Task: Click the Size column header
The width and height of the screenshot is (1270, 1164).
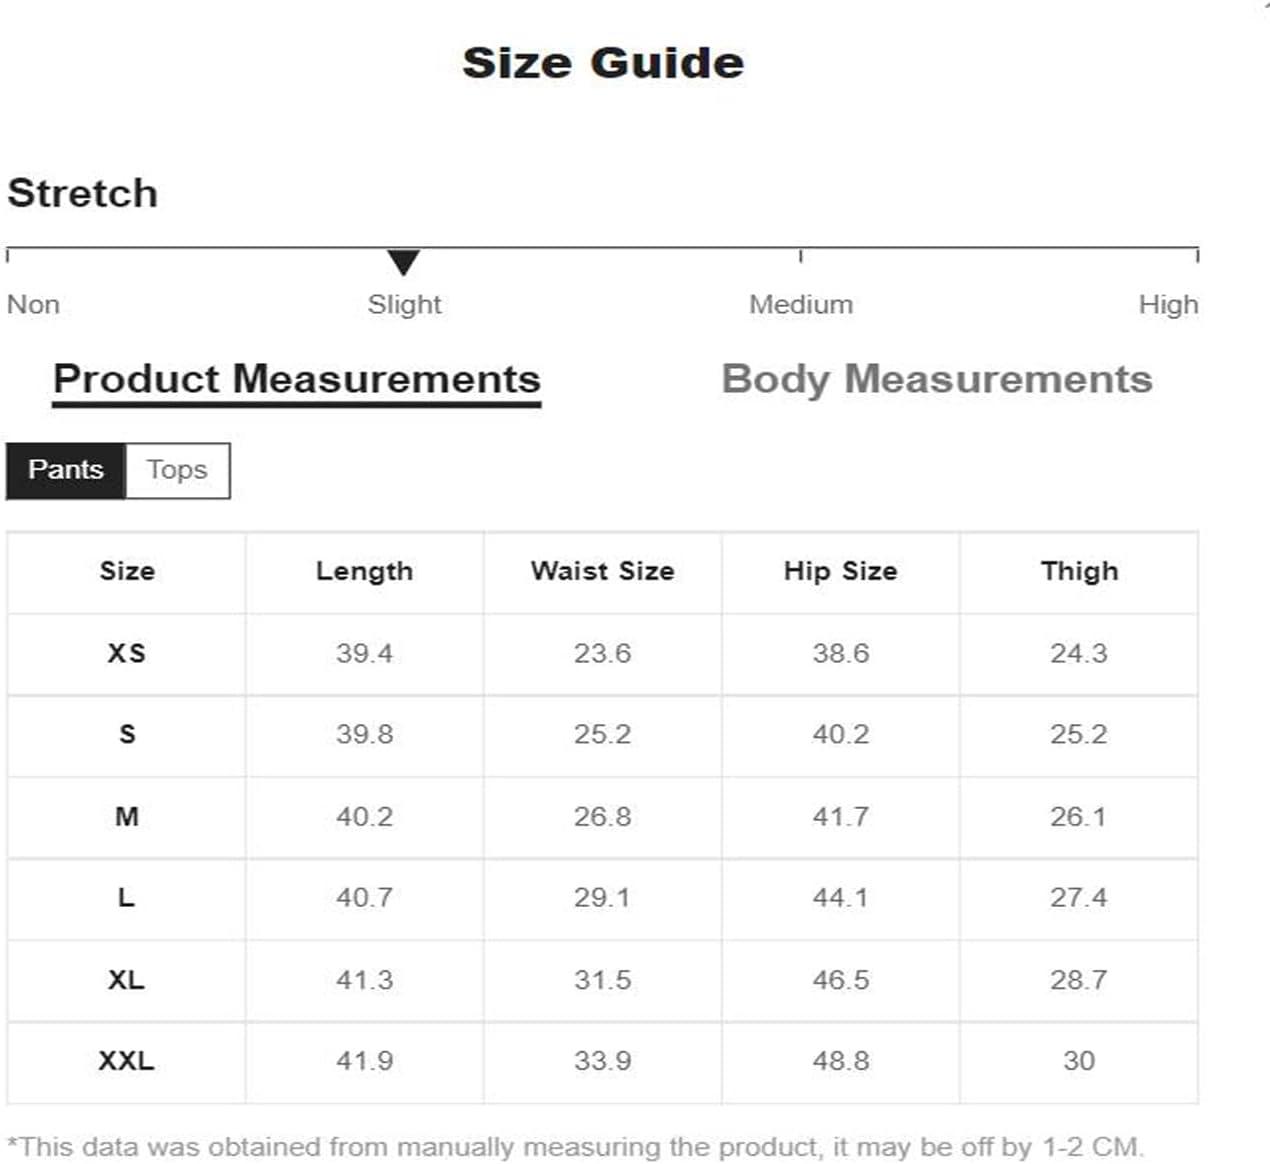Action: click(x=127, y=571)
